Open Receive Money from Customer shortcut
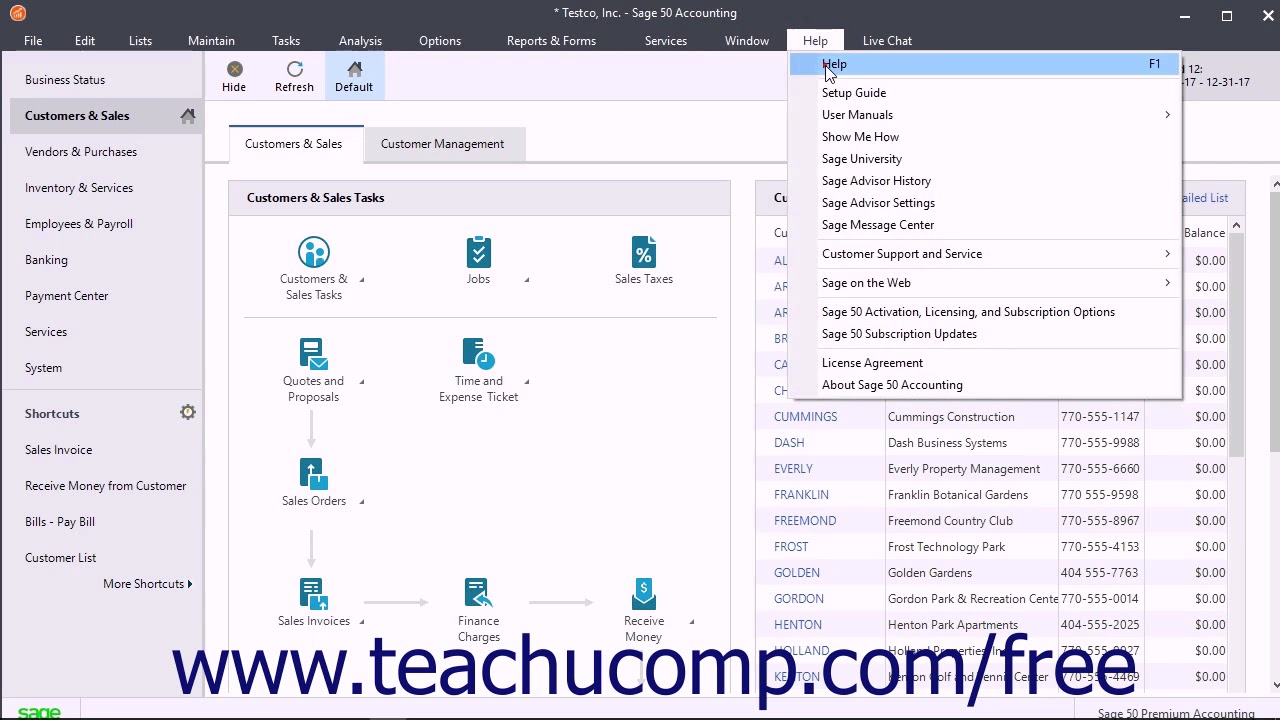 (105, 486)
